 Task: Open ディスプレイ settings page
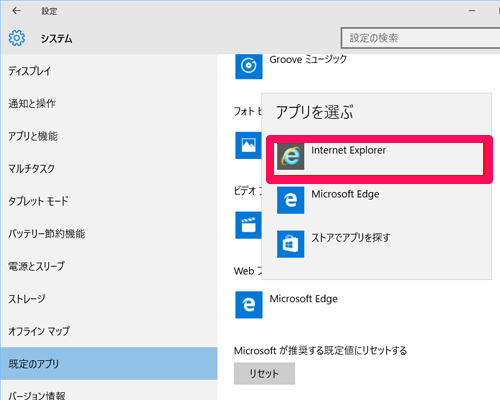(109, 71)
